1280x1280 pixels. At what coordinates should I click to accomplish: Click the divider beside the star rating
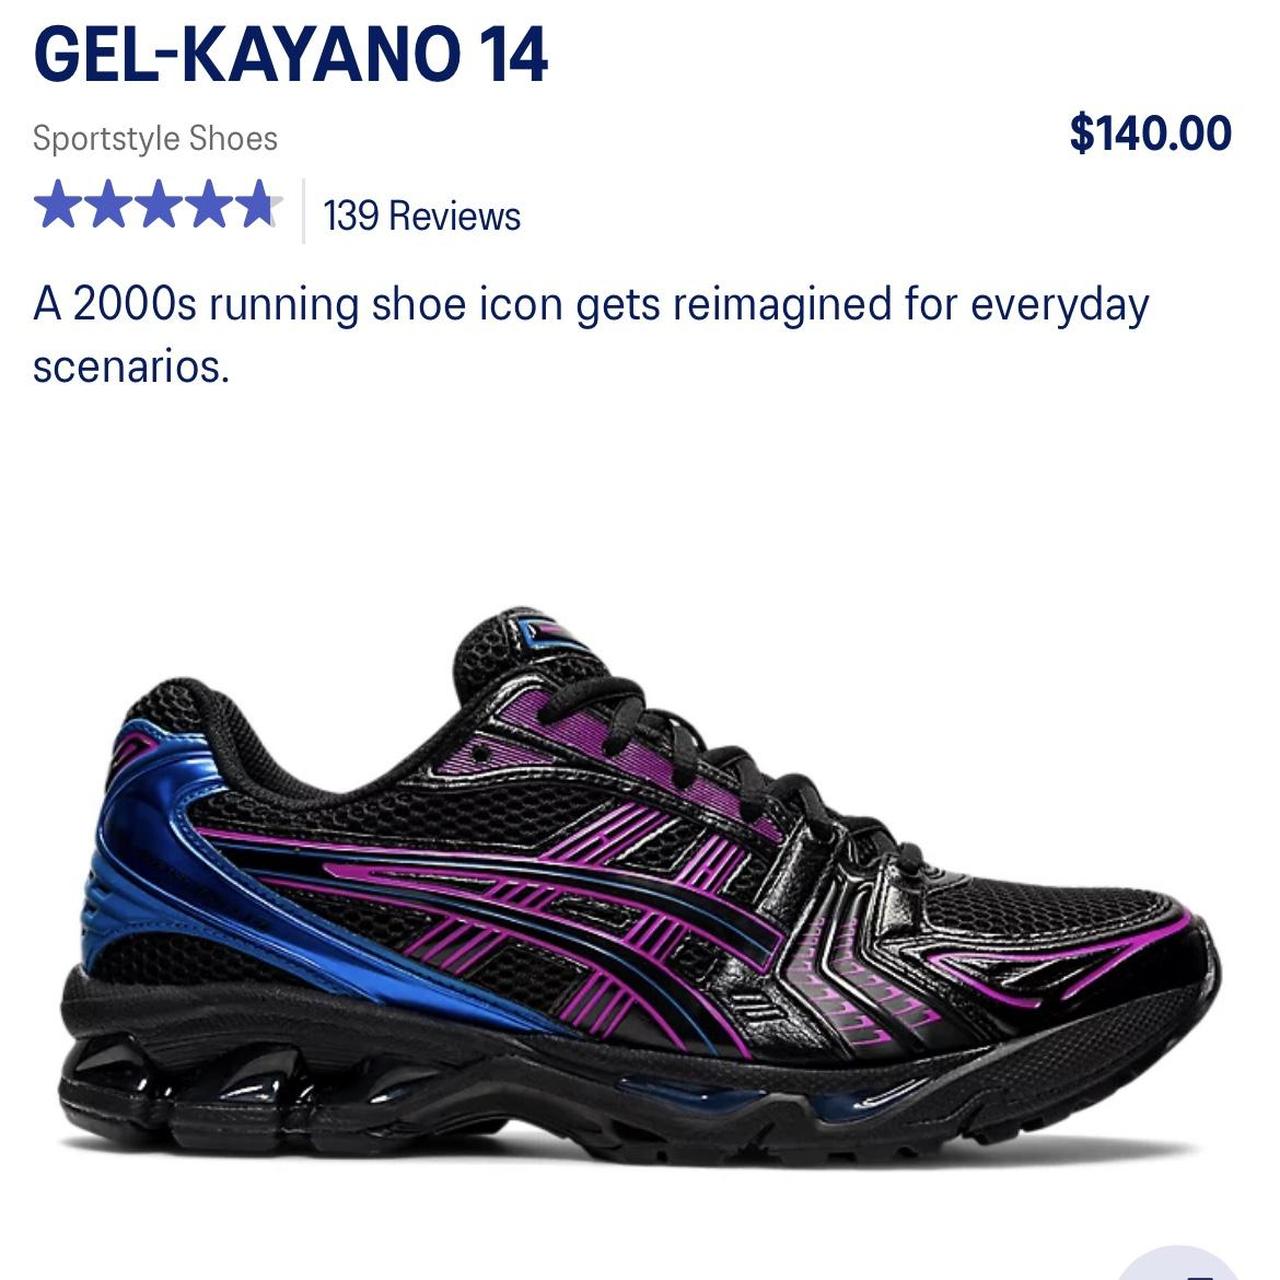pos(303,210)
